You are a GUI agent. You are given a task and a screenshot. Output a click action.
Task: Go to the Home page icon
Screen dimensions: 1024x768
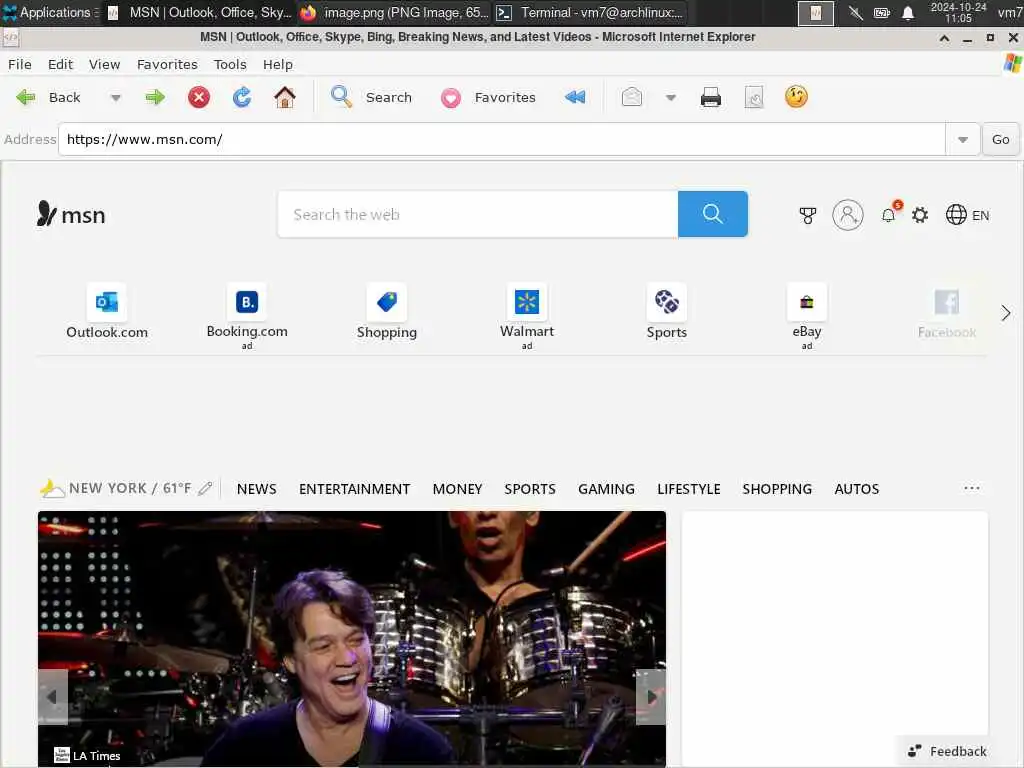pos(285,97)
